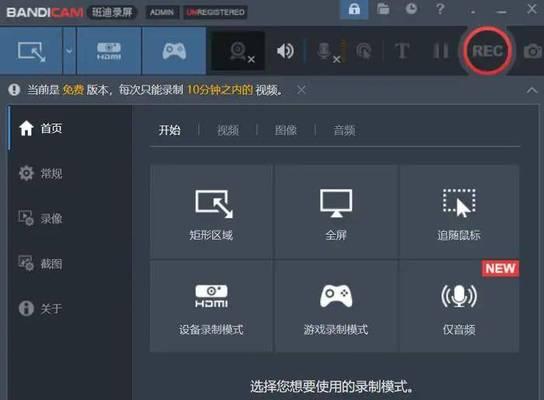The image size is (544, 400).
Task: Choose the 追随鼠标 follow mouse tile
Action: click(459, 211)
